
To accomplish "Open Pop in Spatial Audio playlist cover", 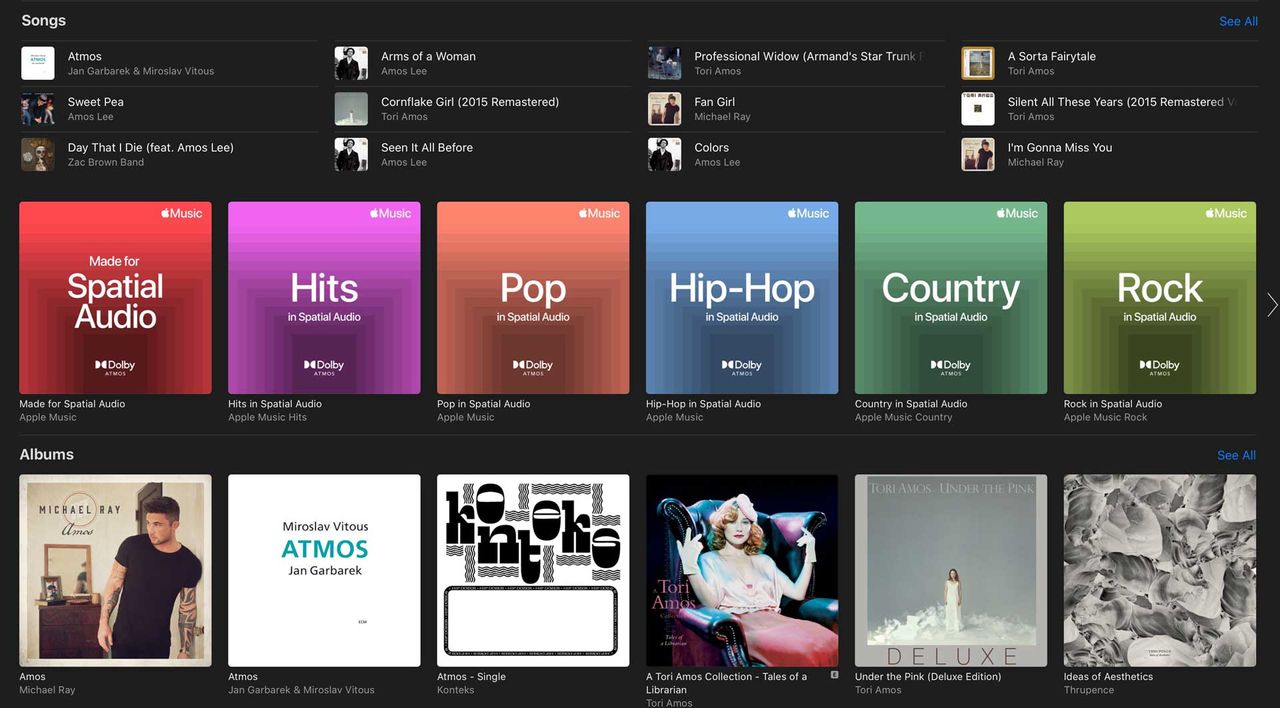I will pos(533,298).
